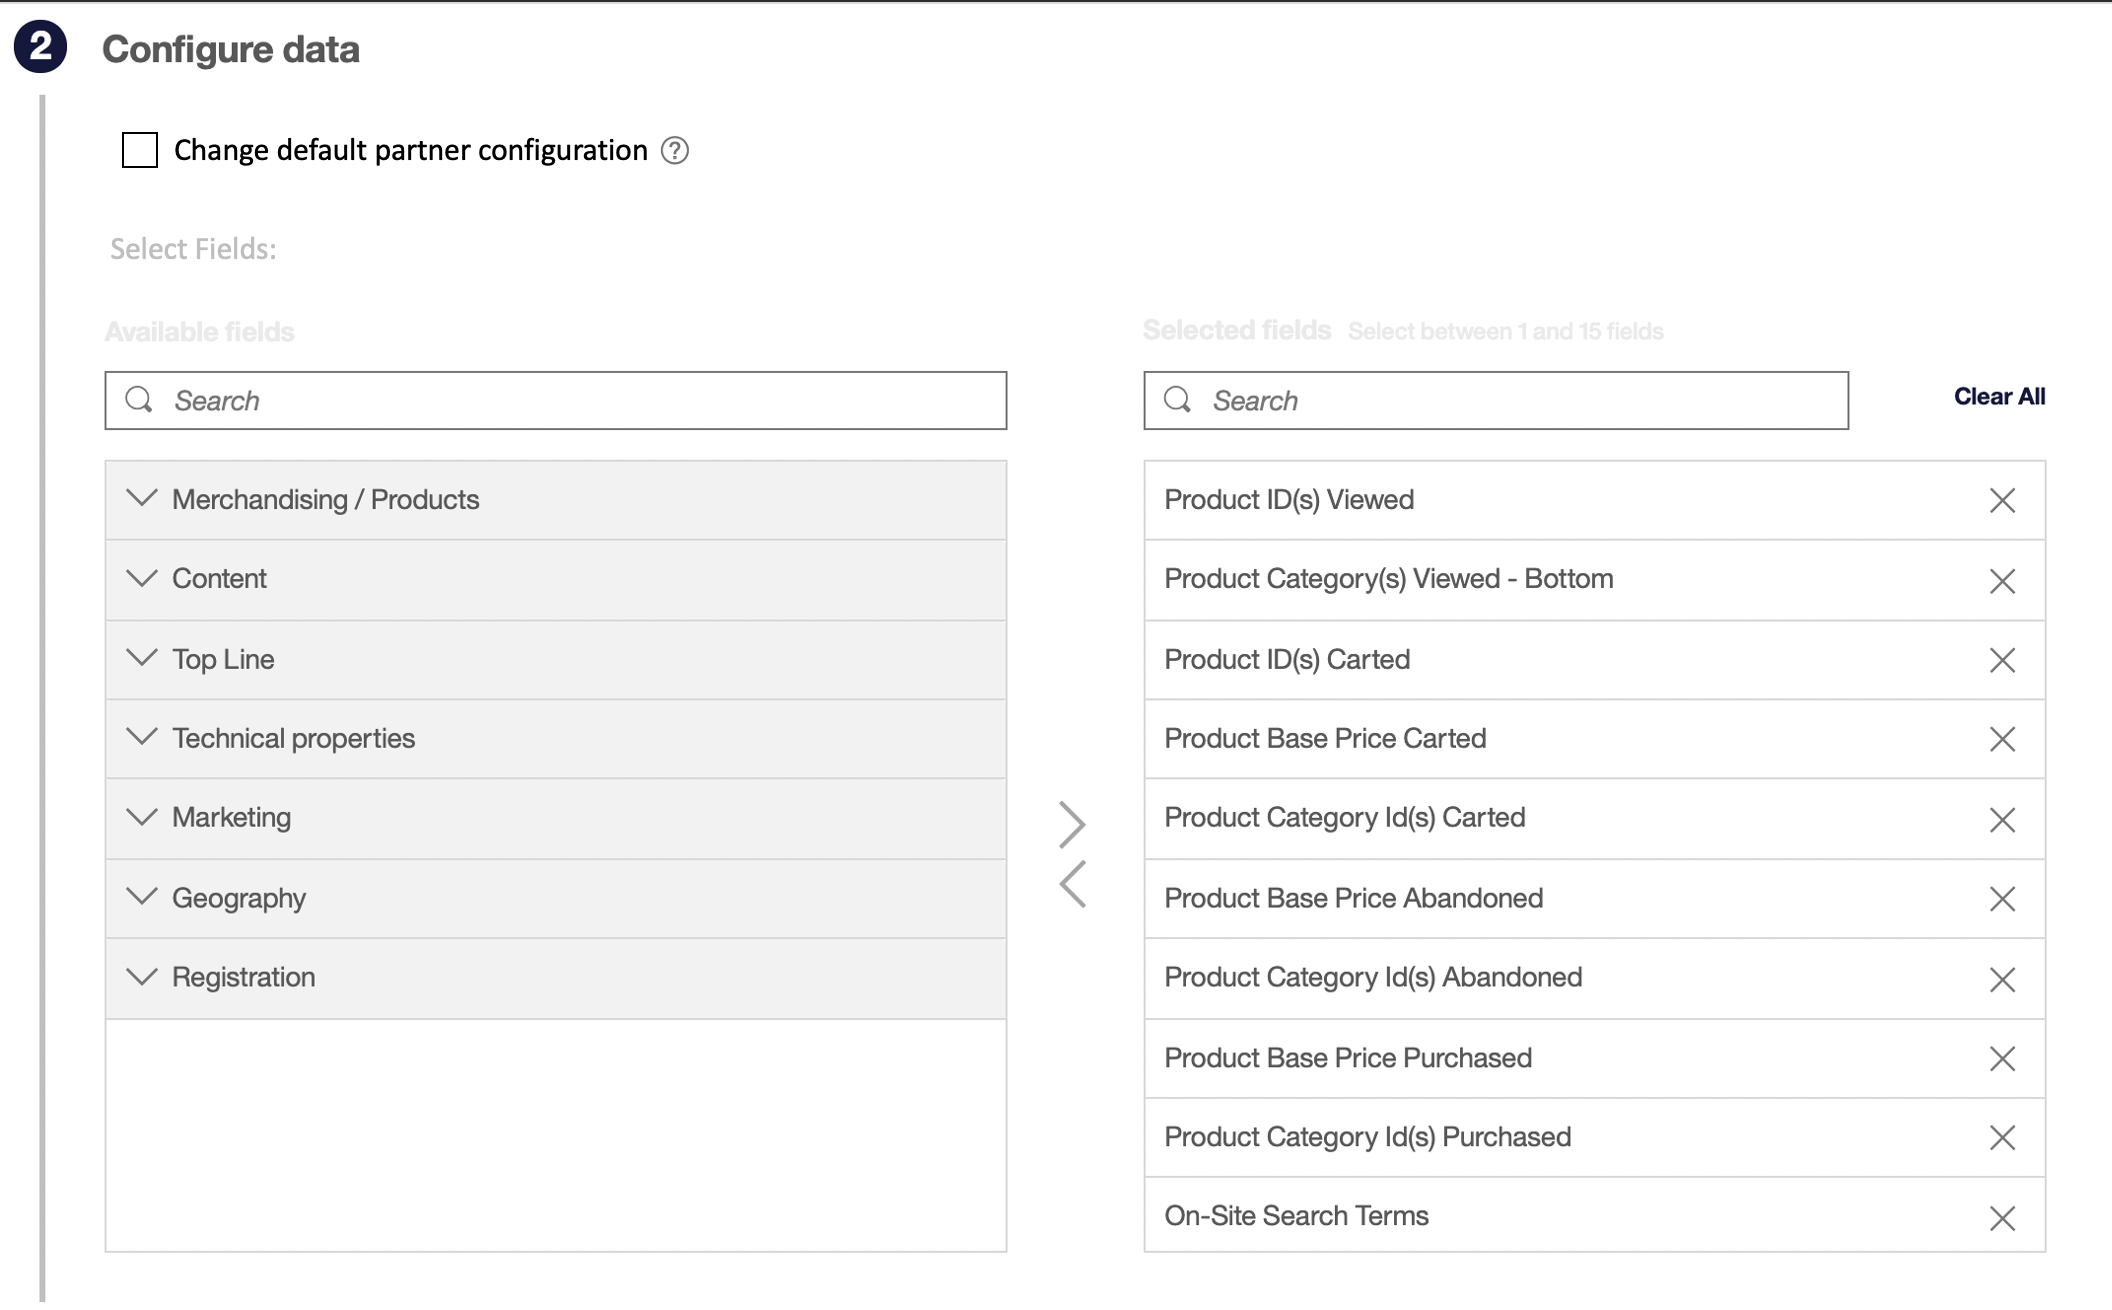Remove Product Base Price Purchased field
This screenshot has width=2112, height=1310.
coord(2002,1059)
